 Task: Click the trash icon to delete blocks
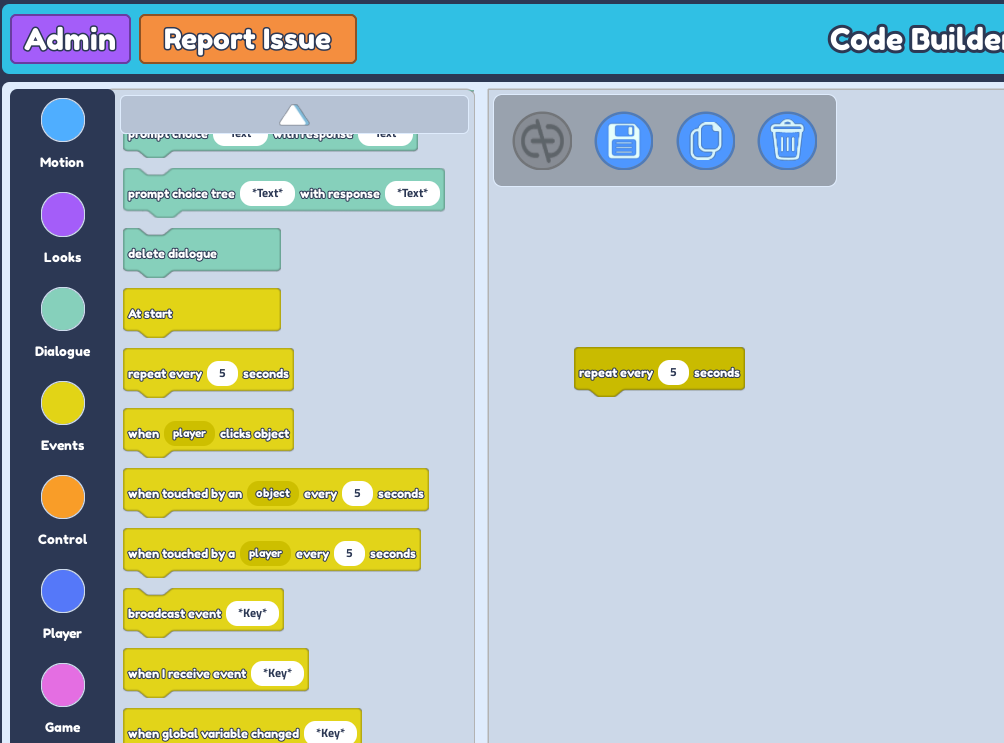pyautogui.click(x=787, y=140)
